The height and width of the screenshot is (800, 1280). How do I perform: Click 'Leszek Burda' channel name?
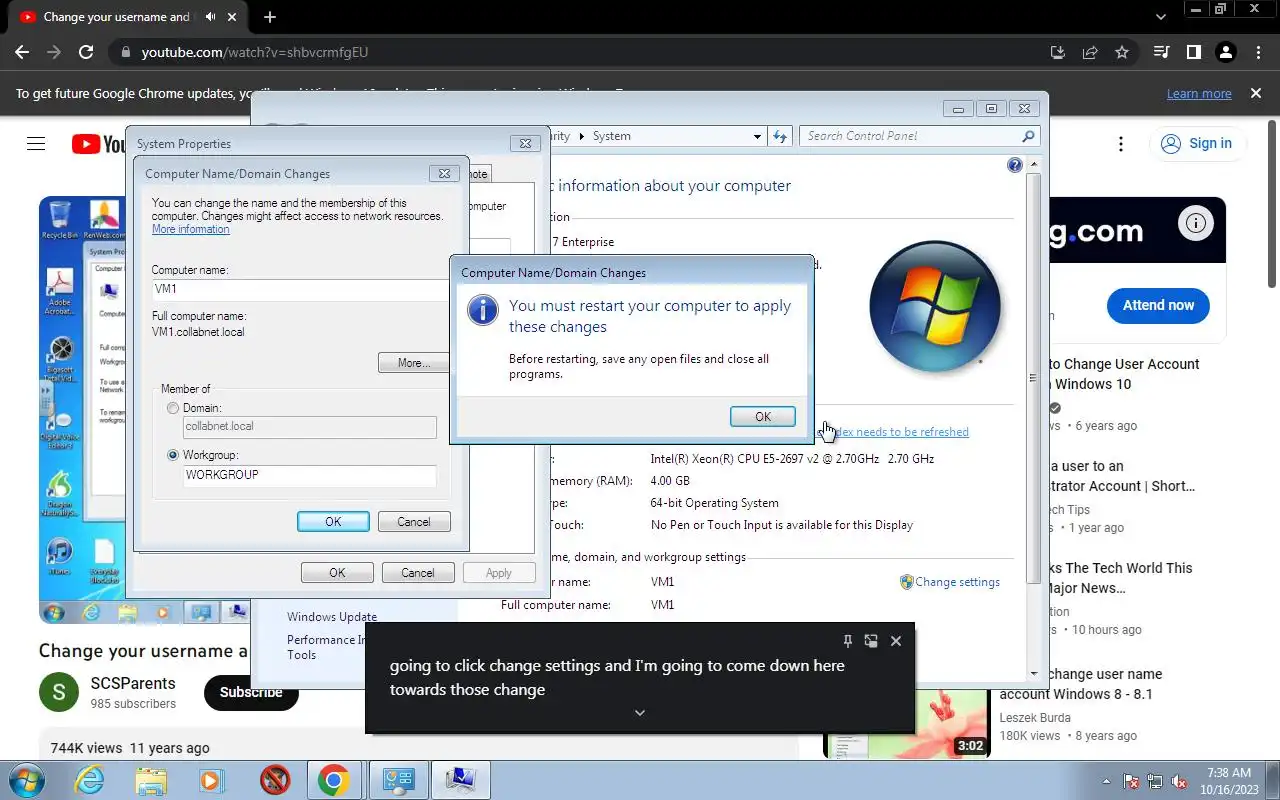pyautogui.click(x=1035, y=718)
